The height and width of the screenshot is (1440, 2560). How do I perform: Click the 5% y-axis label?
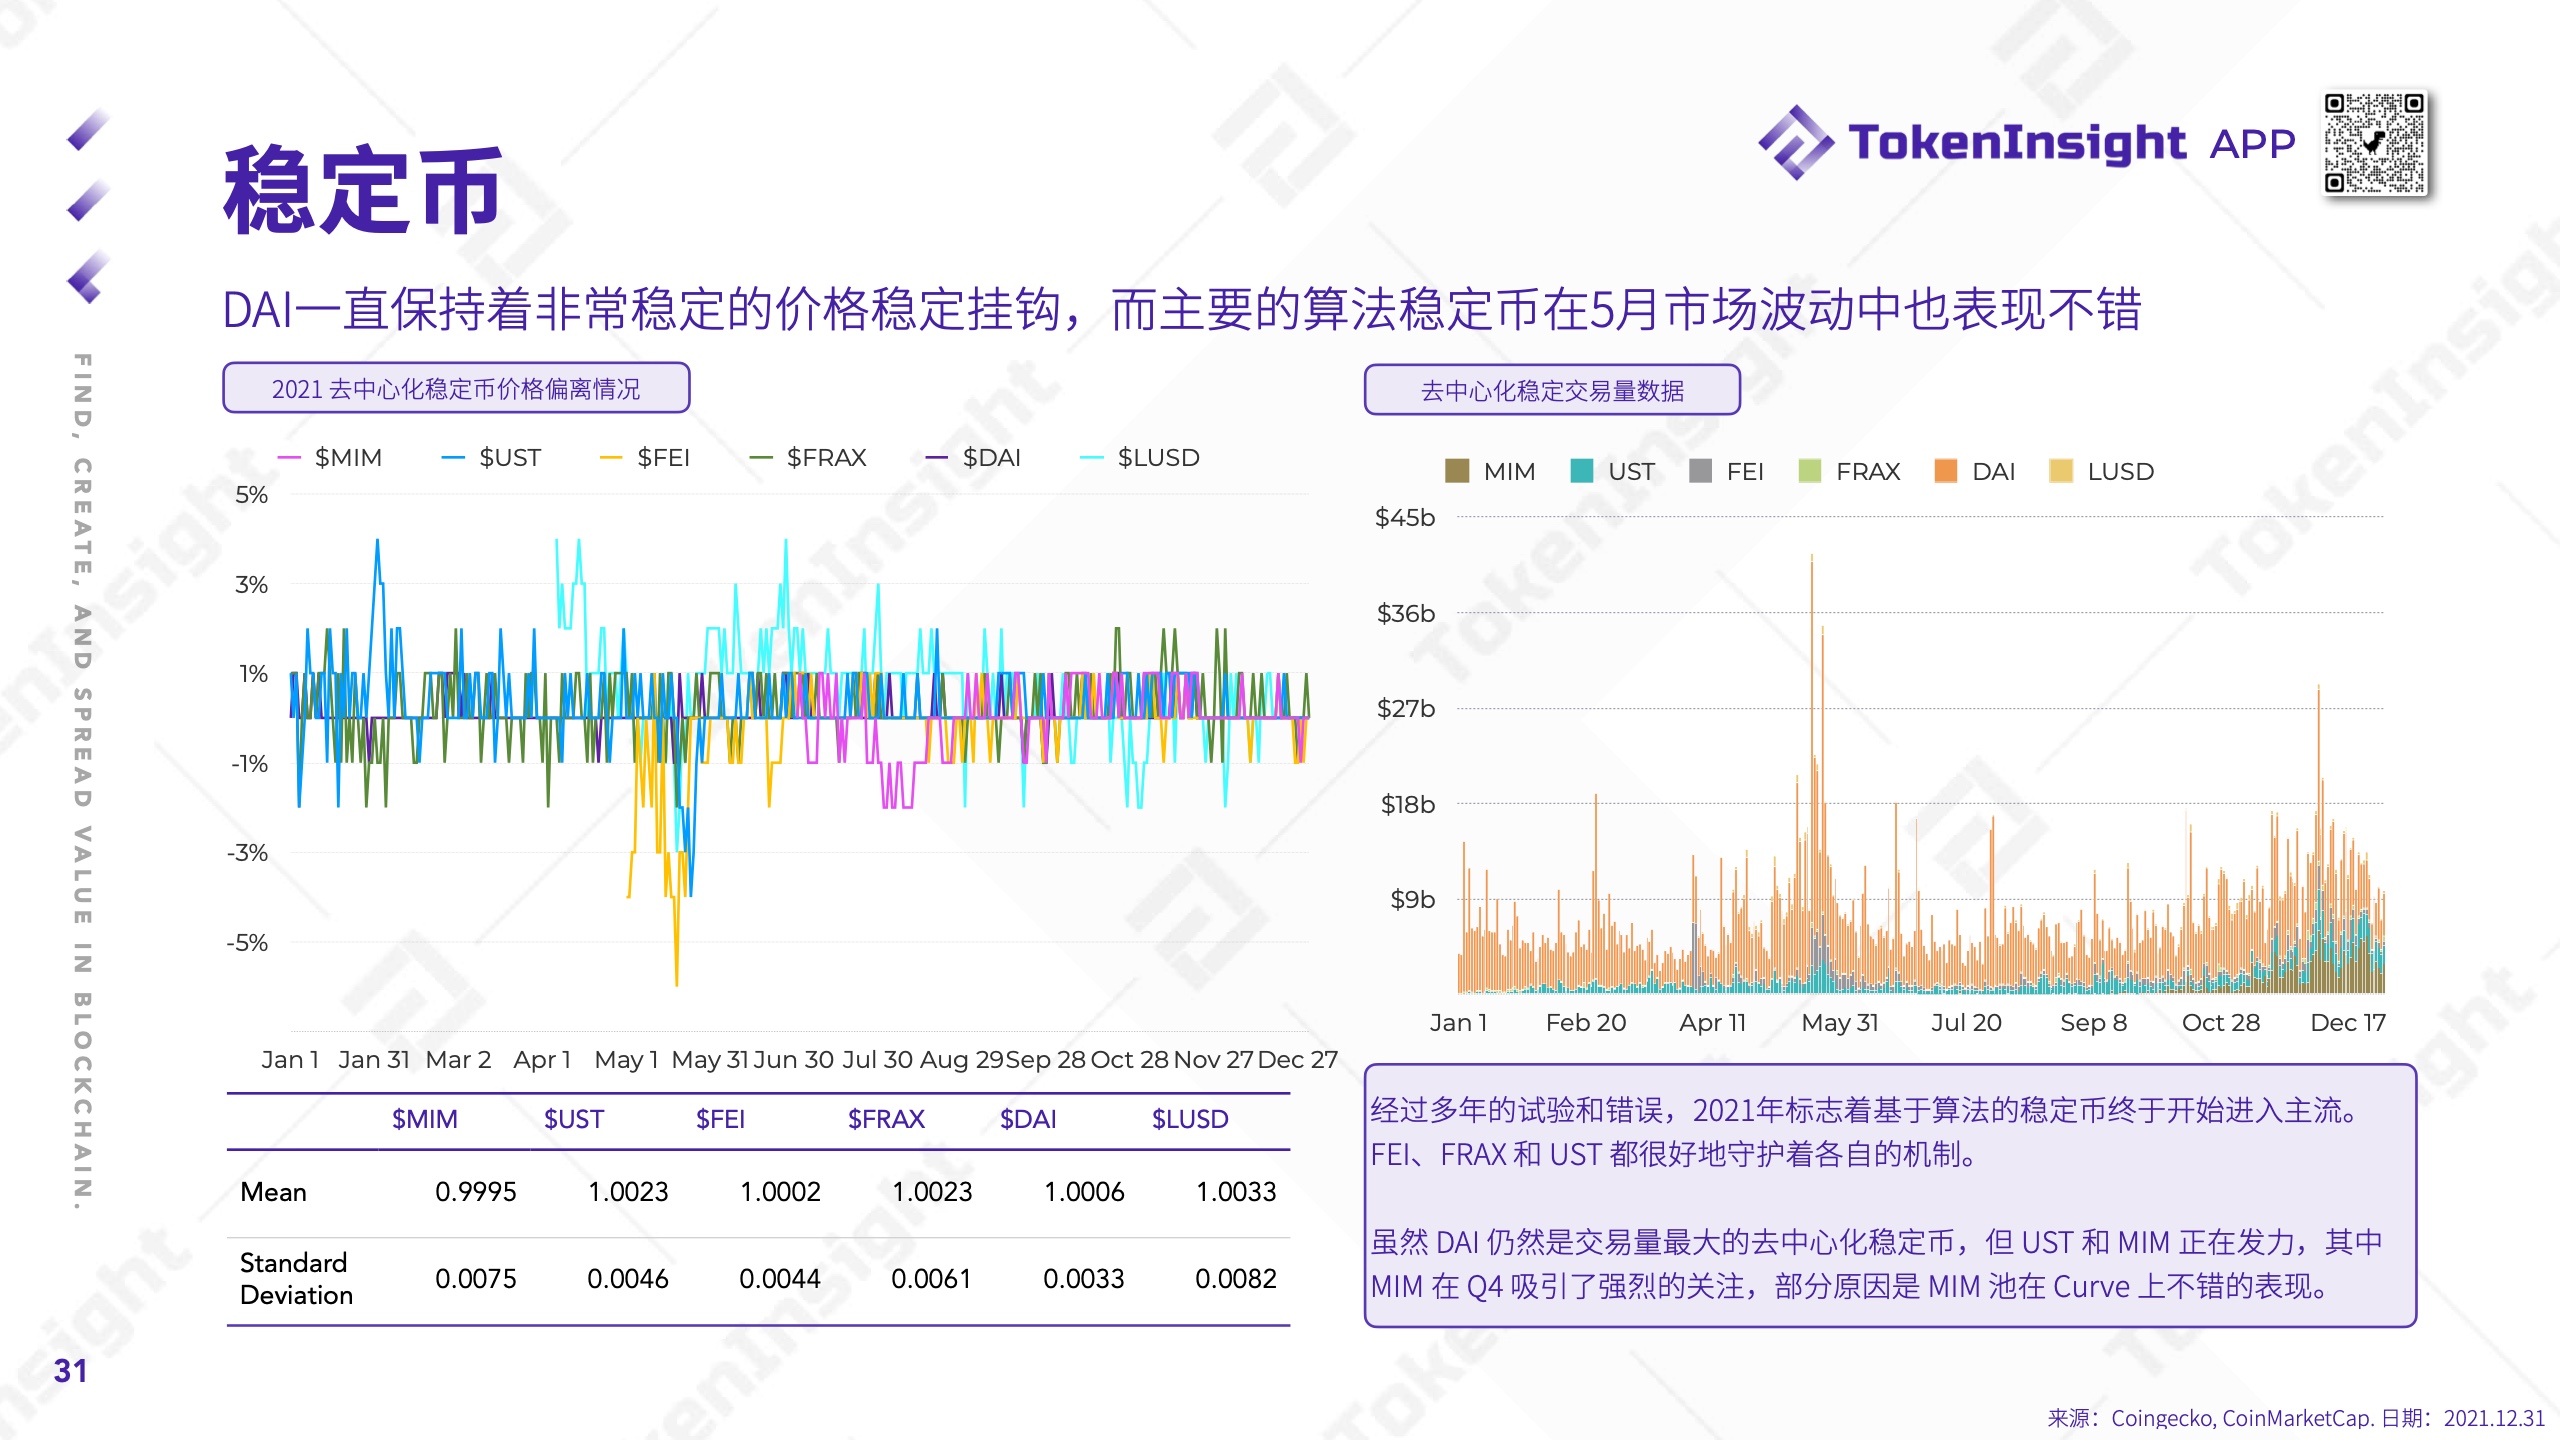[252, 495]
